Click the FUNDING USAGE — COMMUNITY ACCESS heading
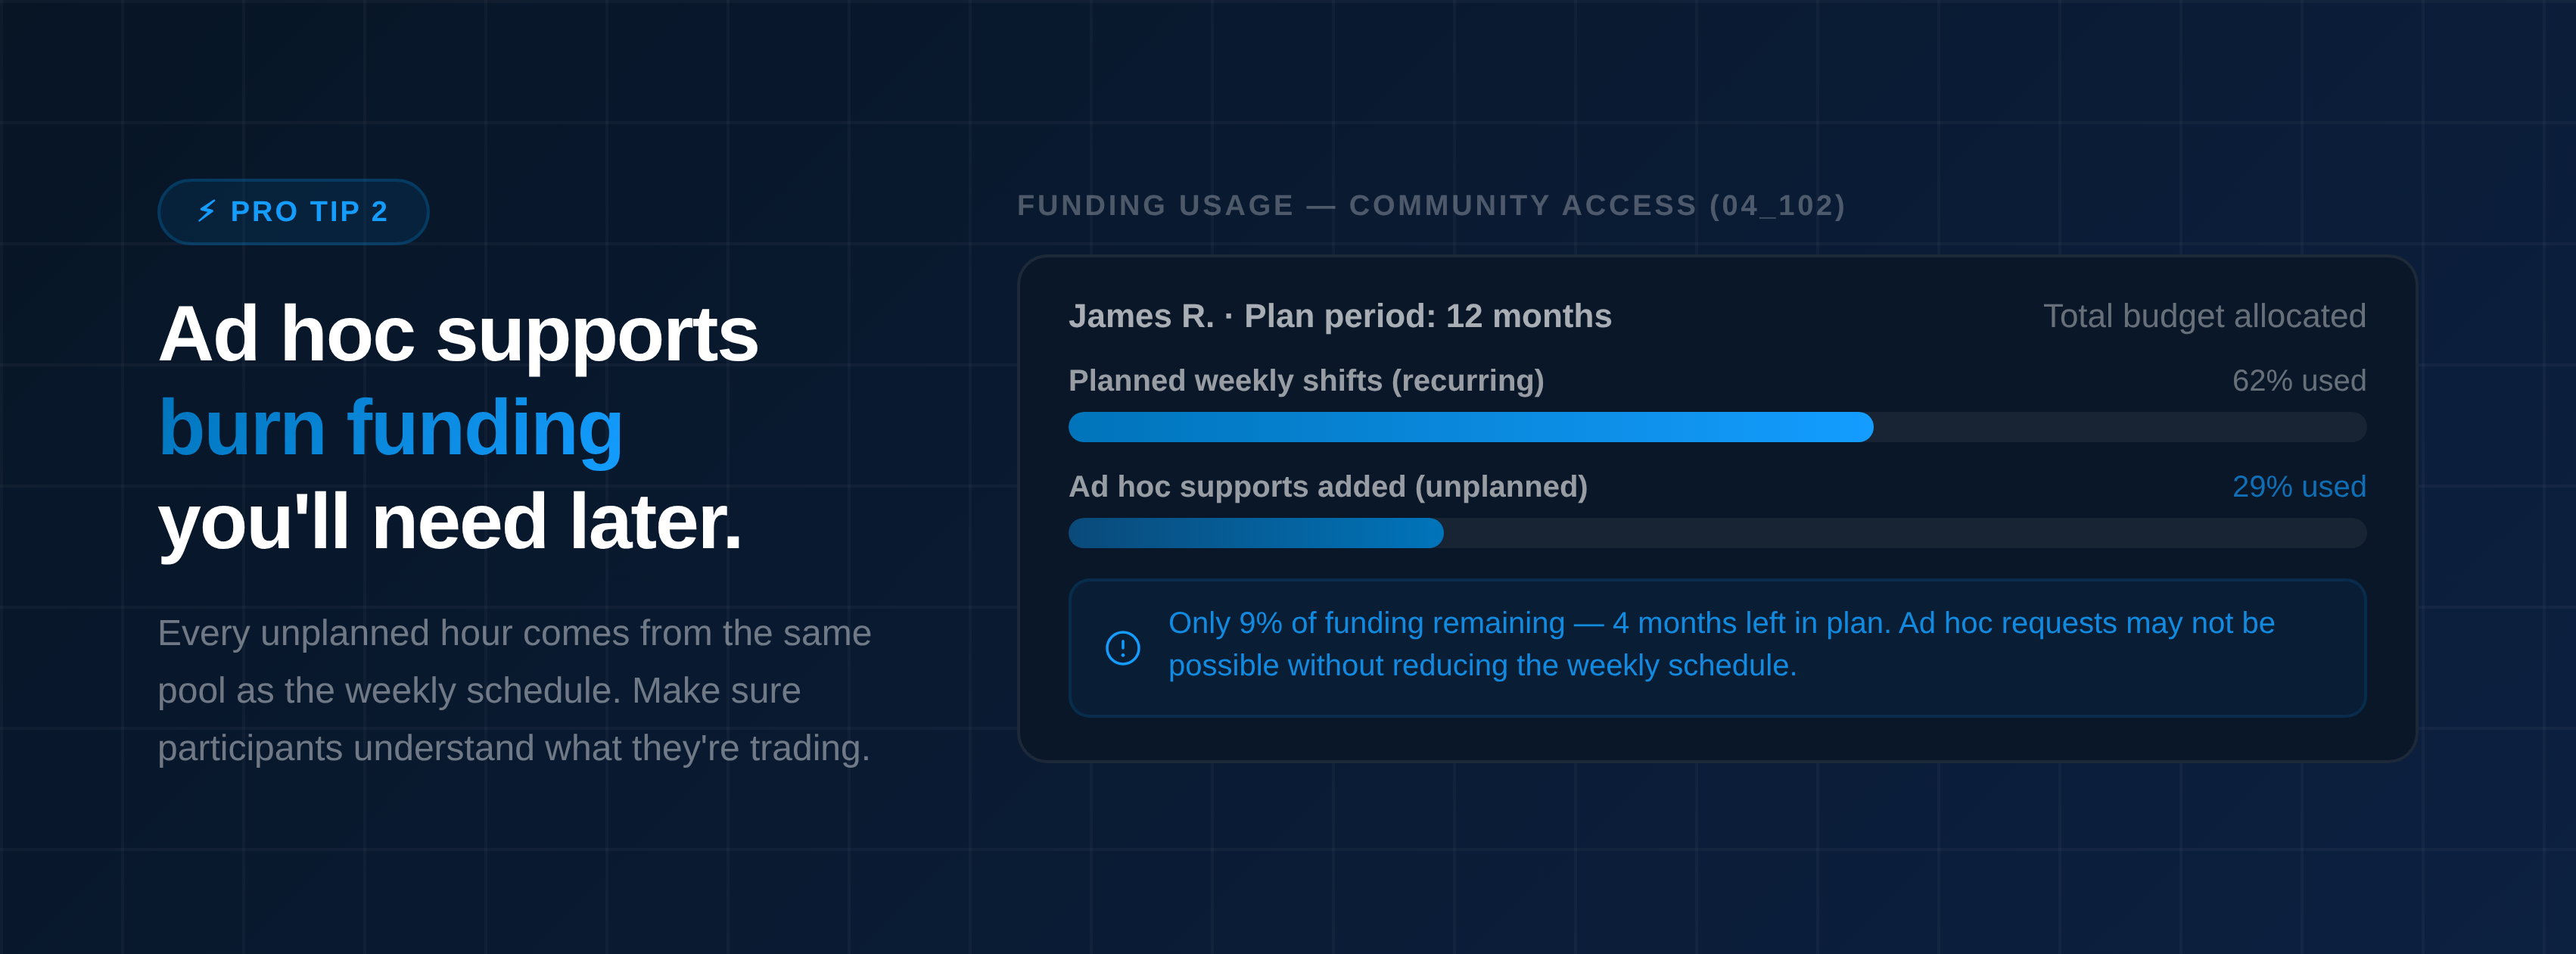 (1430, 205)
